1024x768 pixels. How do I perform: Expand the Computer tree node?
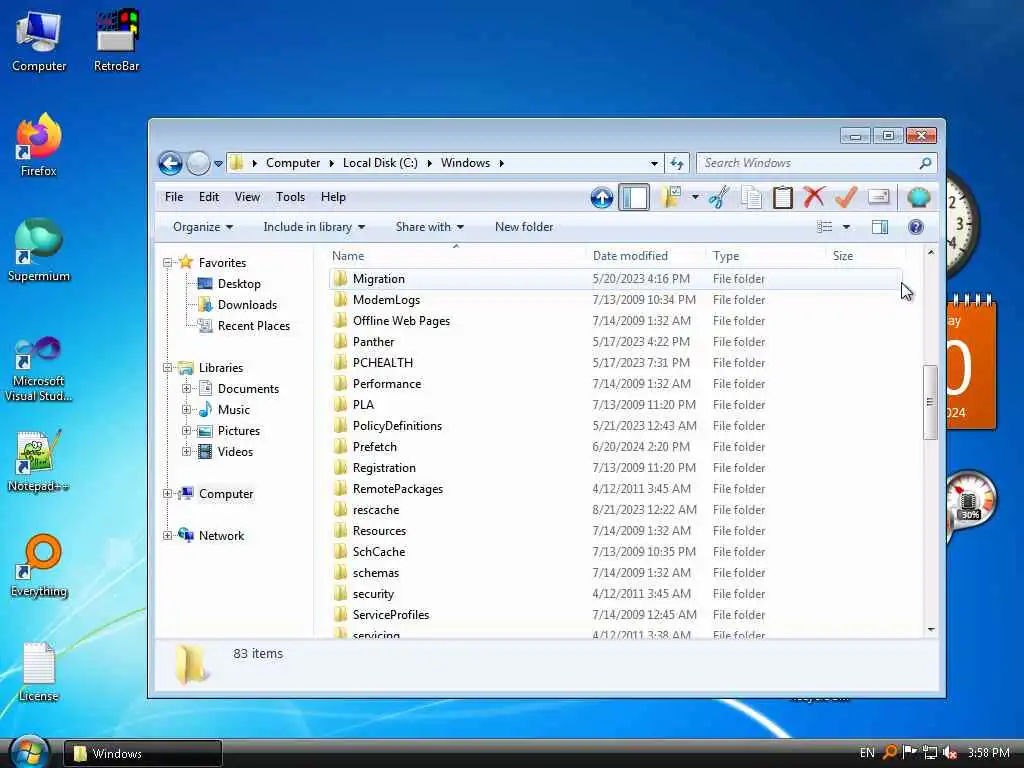click(168, 494)
